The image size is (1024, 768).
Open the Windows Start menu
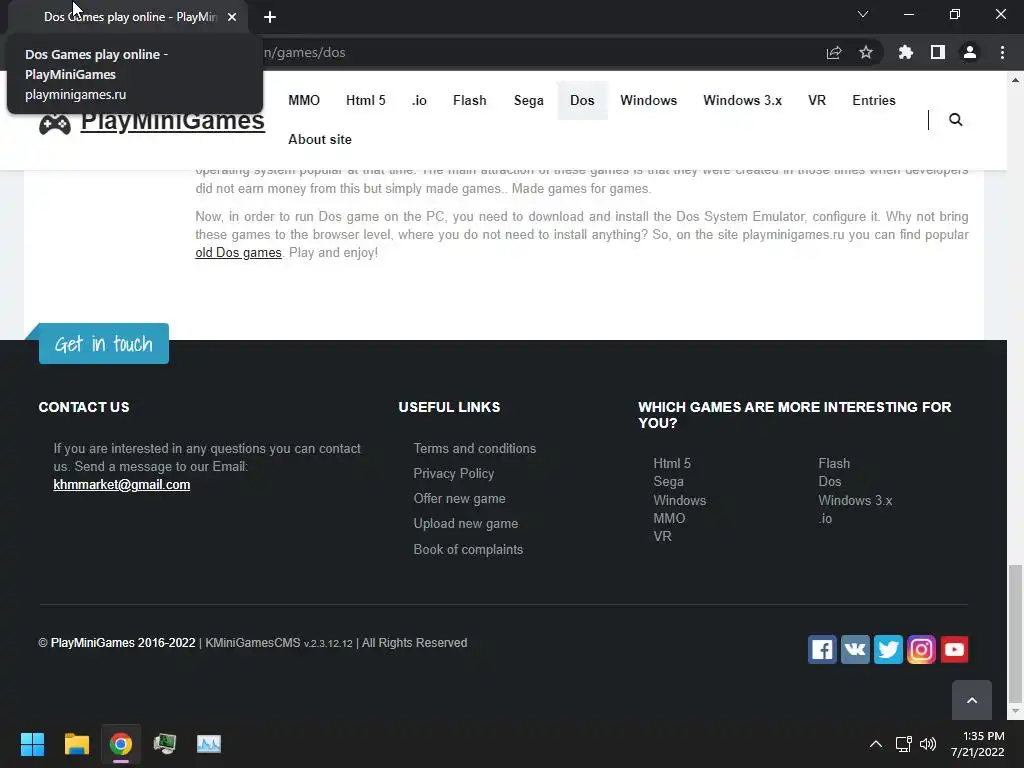tap(32, 744)
